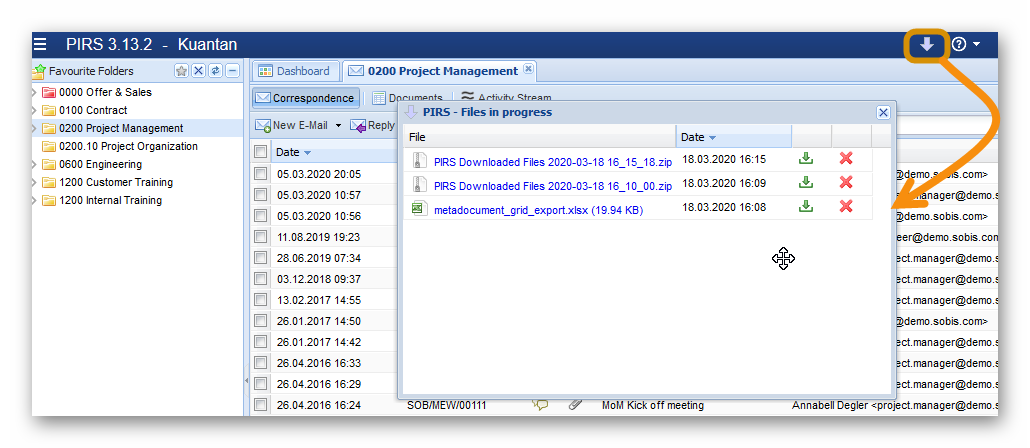
Task: Download metadocument_grid_export.xlsx file
Action: pyautogui.click(x=806, y=206)
